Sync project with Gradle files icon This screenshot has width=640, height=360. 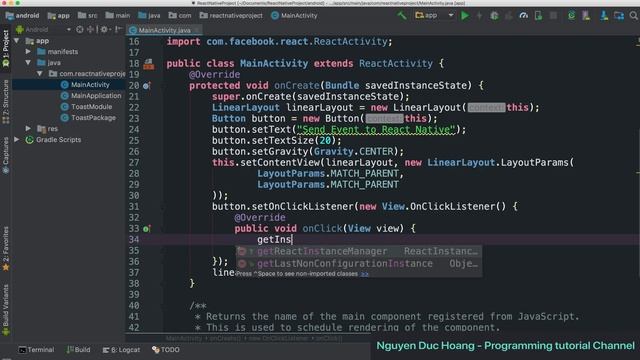(571, 16)
